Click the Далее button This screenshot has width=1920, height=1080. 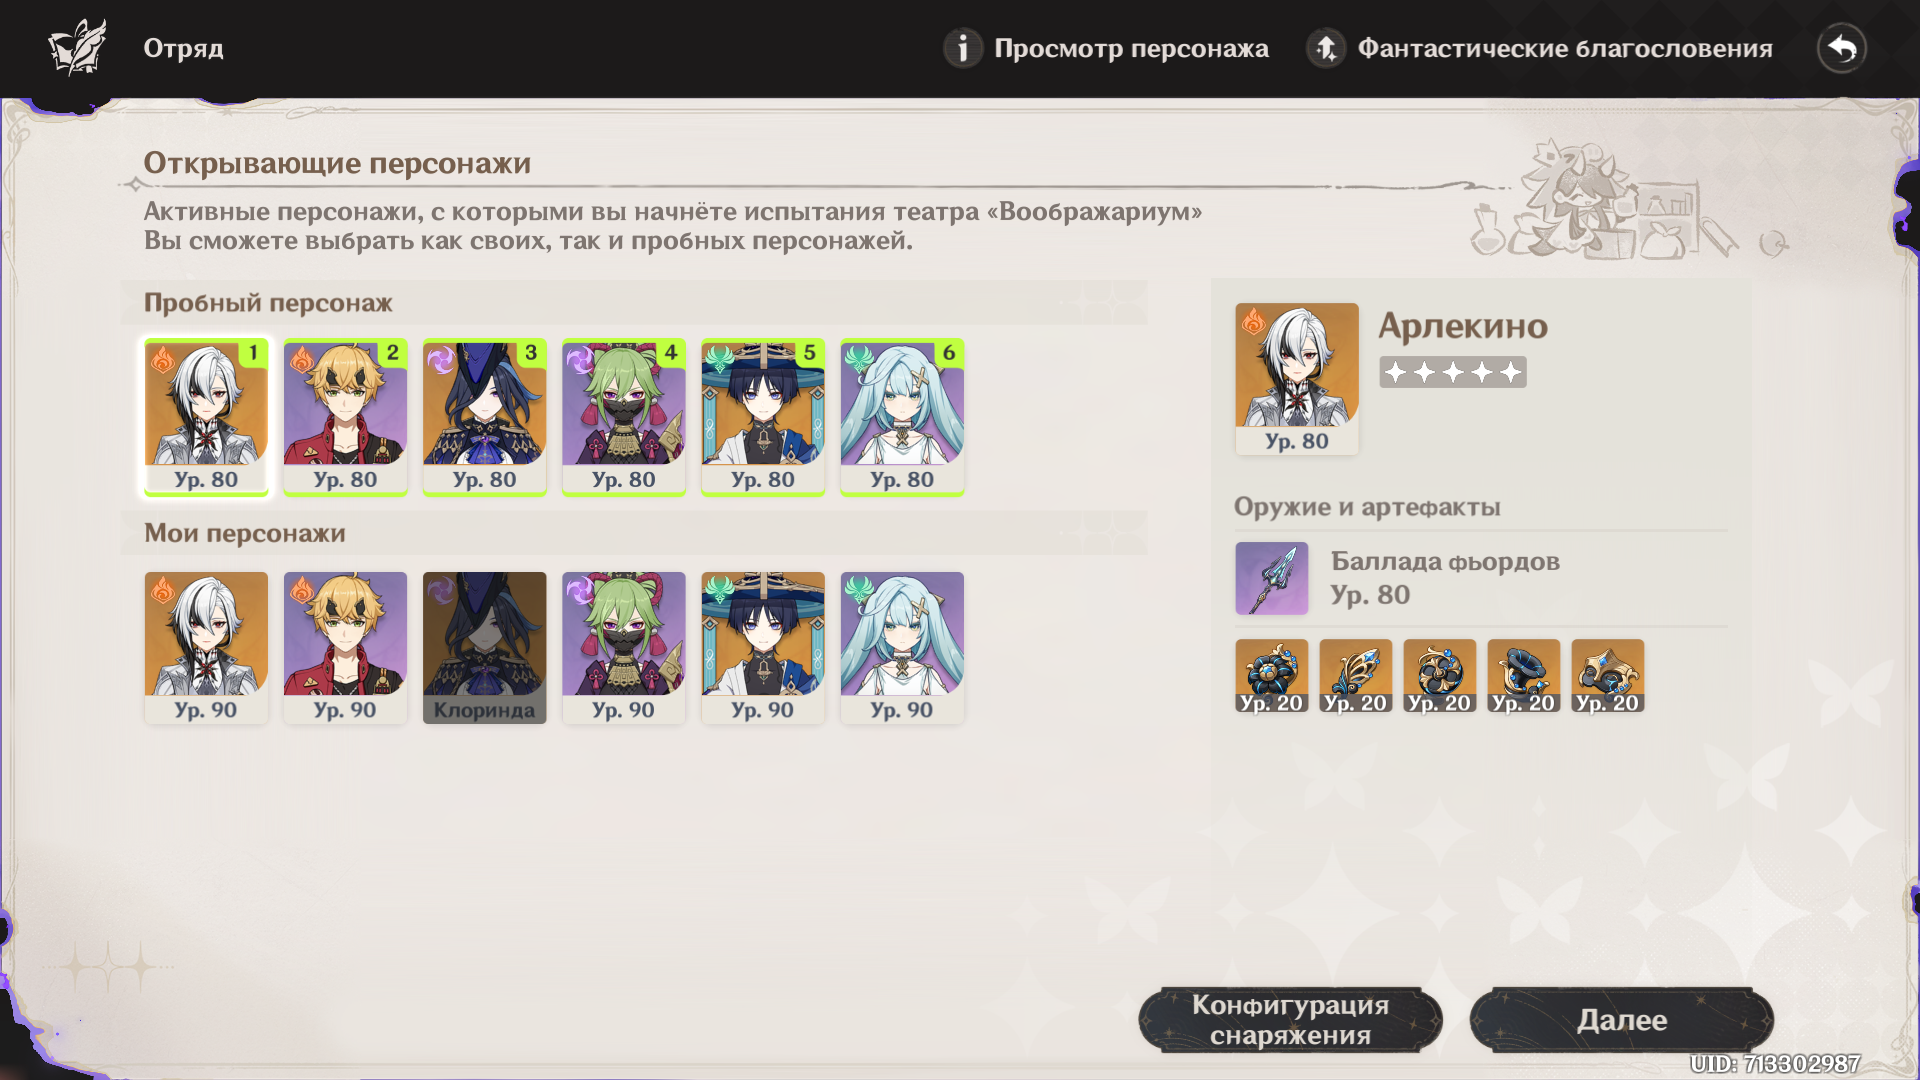coord(1621,1020)
